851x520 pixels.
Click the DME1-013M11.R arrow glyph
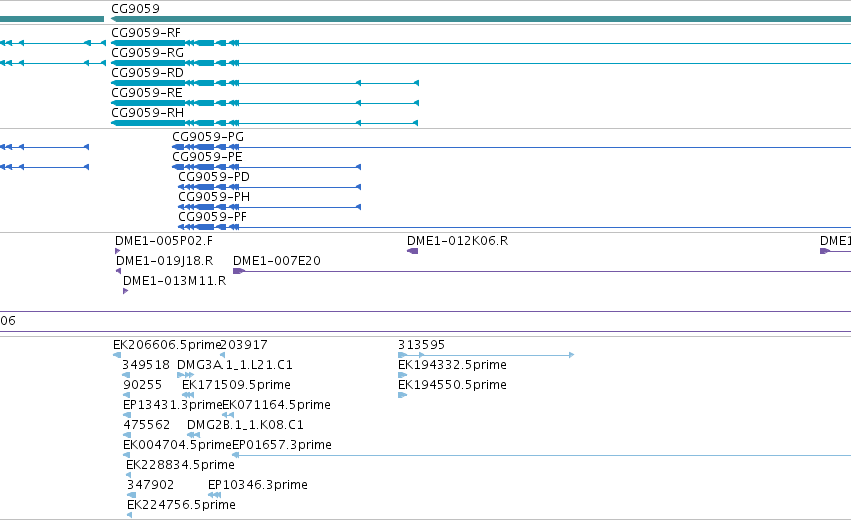click(125, 291)
